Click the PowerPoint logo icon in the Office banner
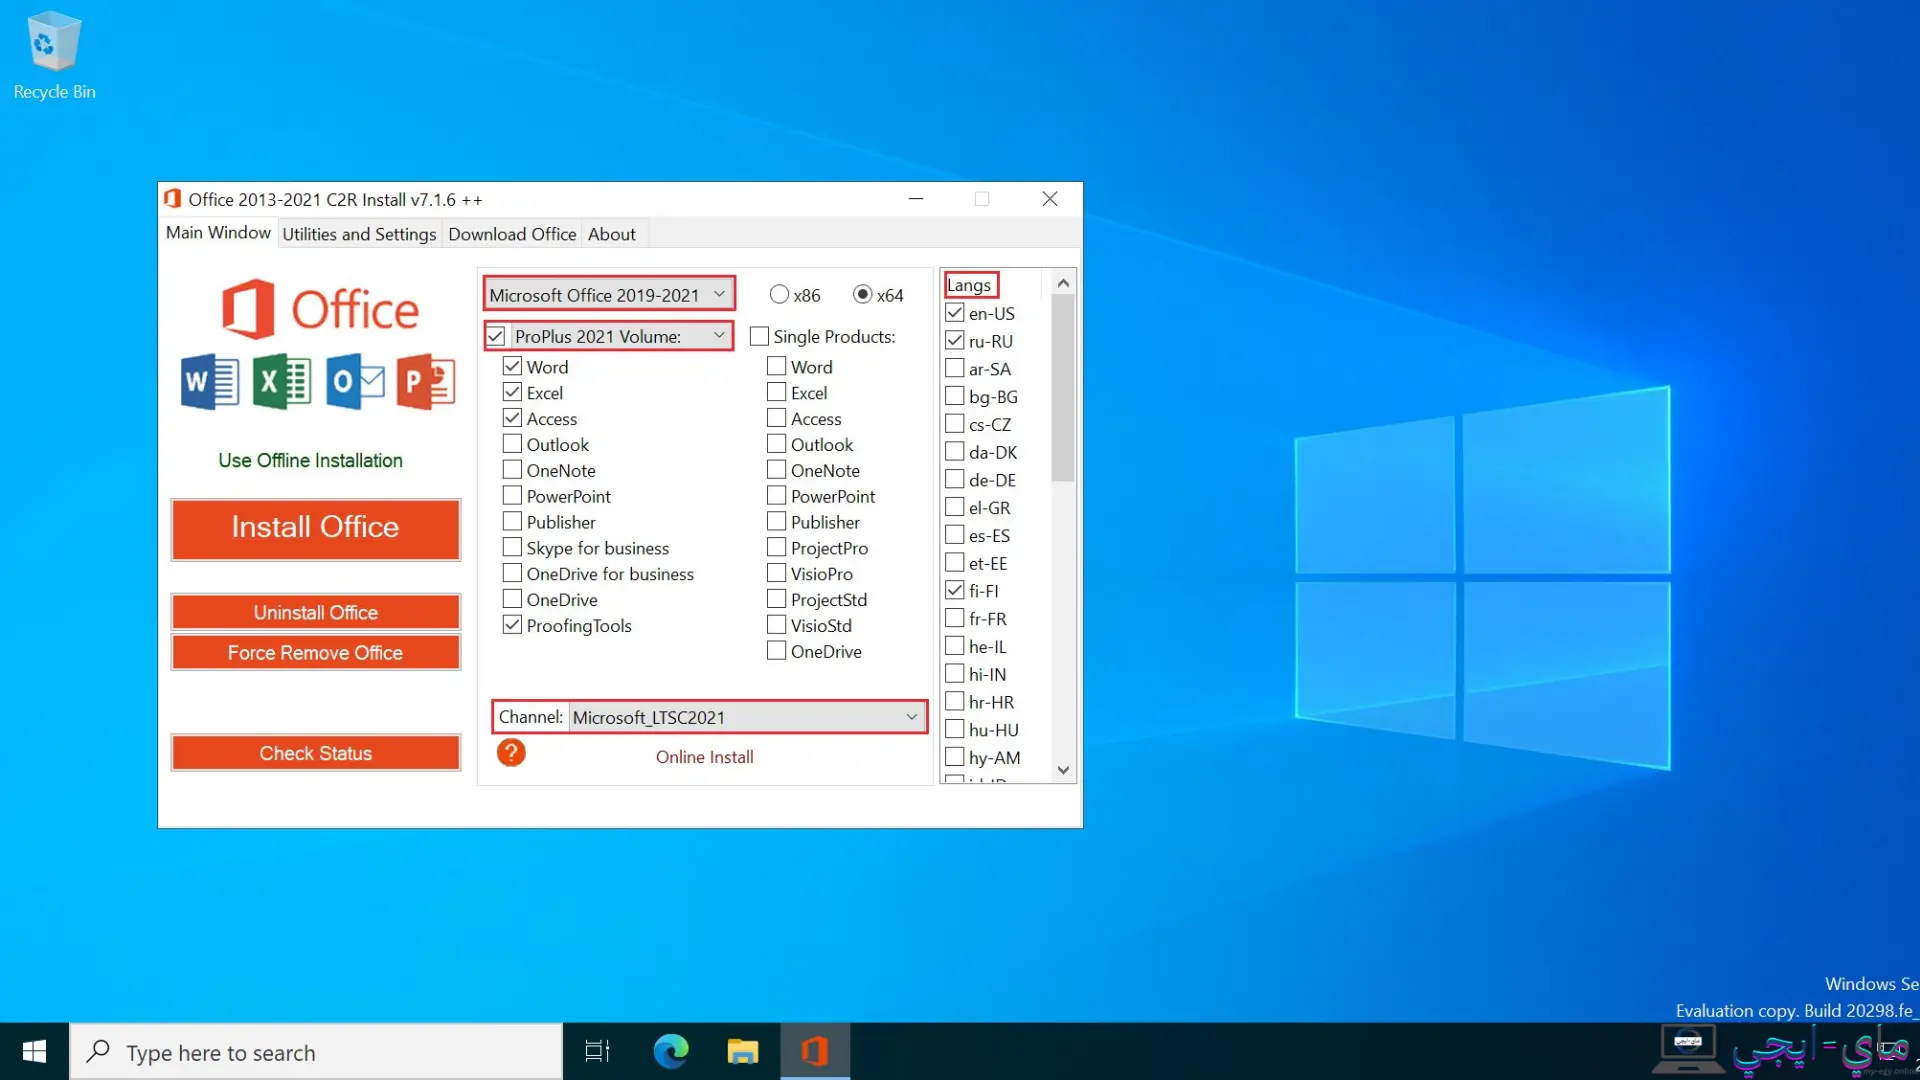The width and height of the screenshot is (1920, 1080). [x=426, y=382]
